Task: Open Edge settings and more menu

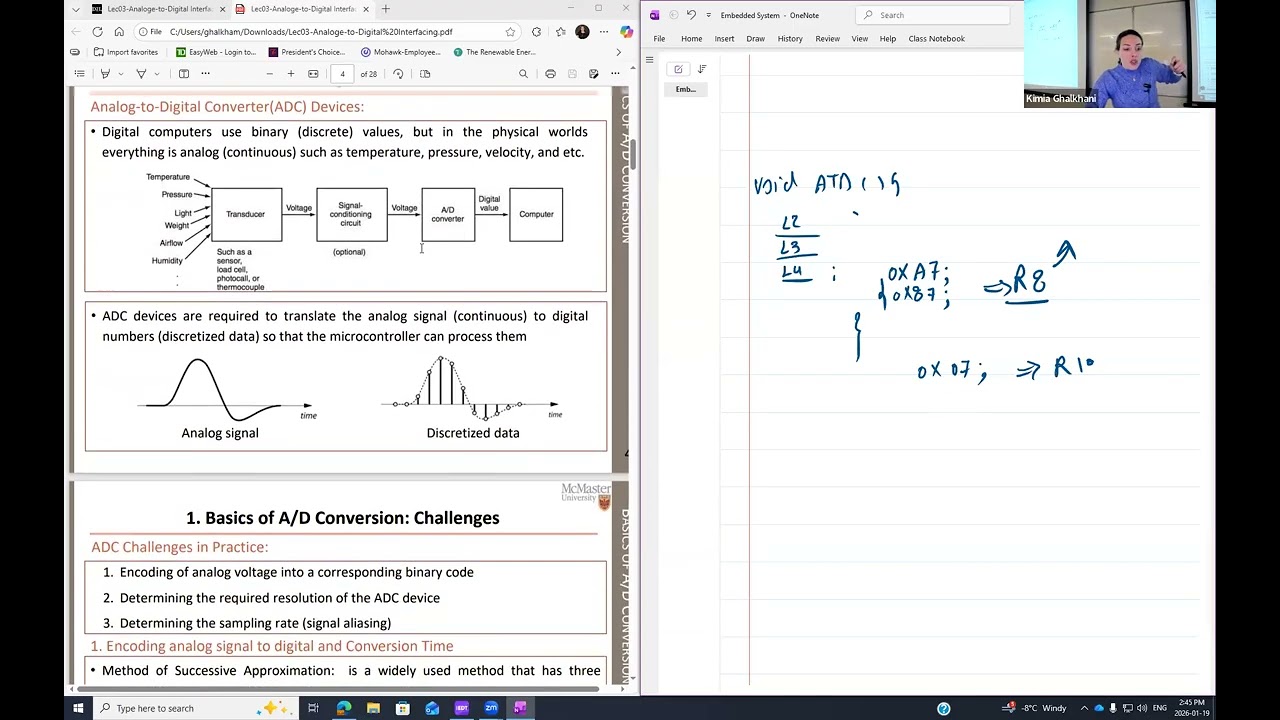Action: coord(604,32)
